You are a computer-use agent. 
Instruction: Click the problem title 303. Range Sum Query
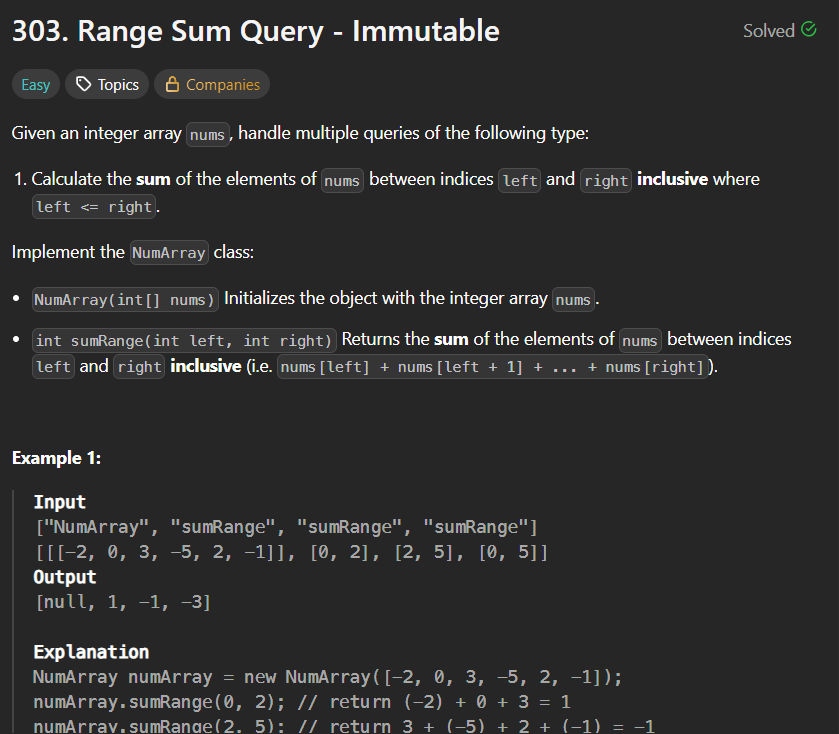click(256, 32)
